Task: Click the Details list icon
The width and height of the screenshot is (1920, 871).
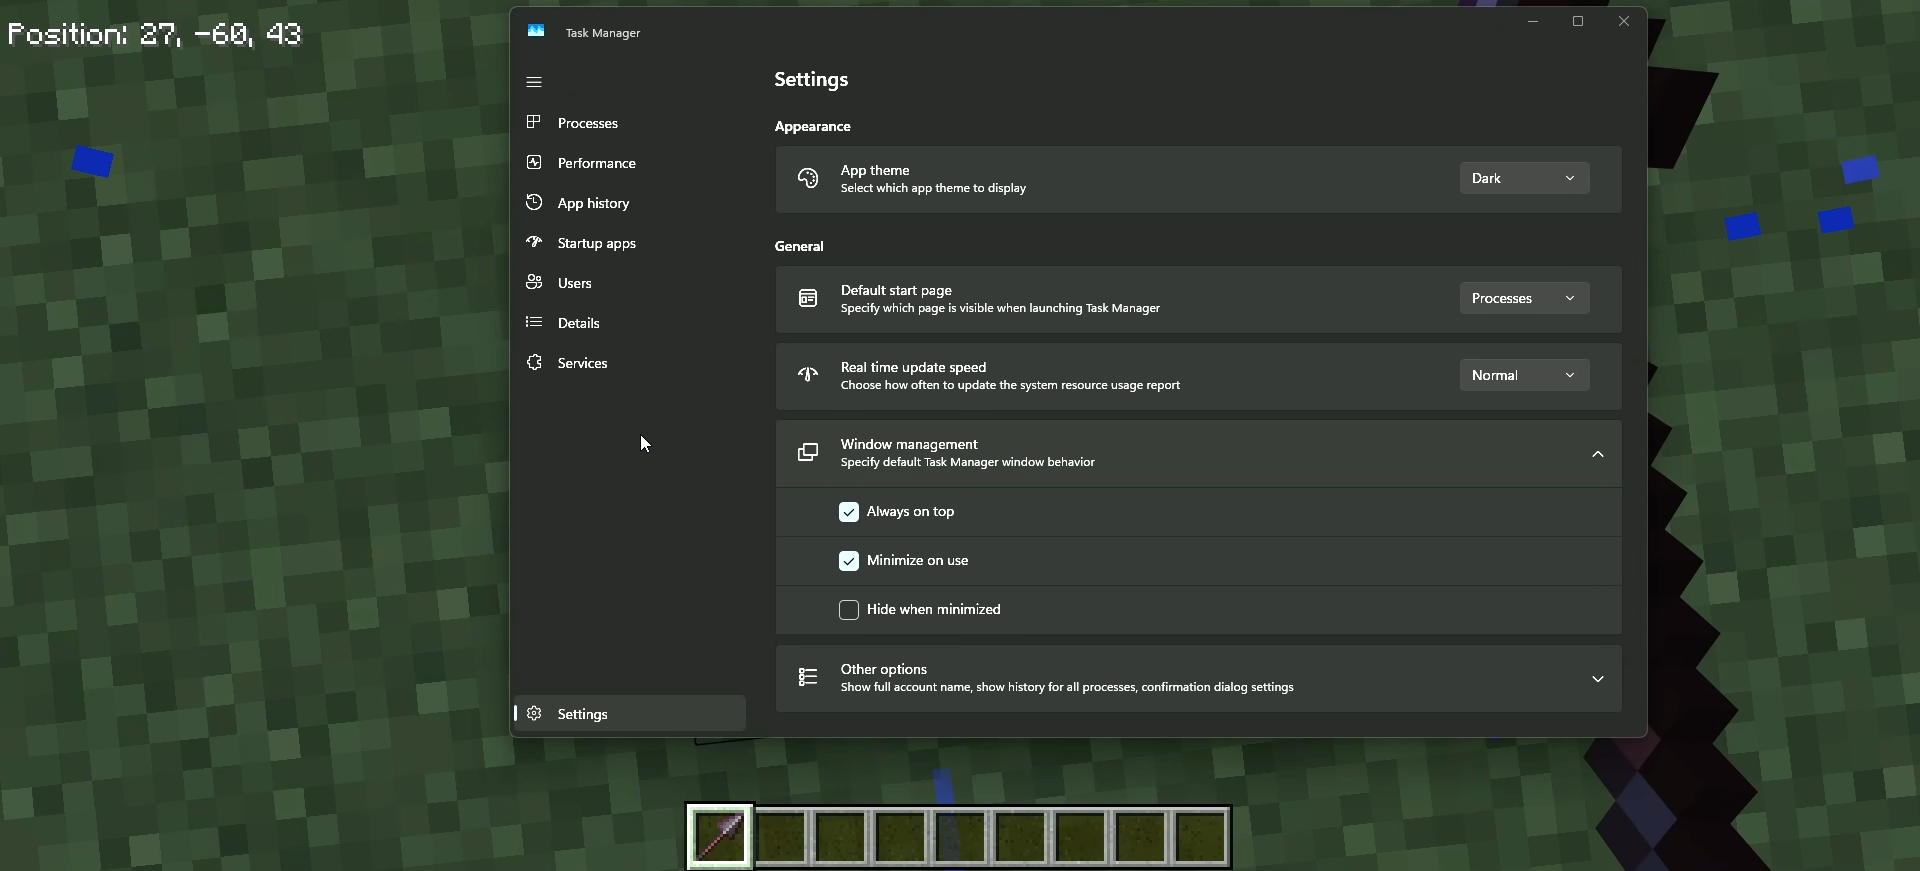Action: [534, 322]
